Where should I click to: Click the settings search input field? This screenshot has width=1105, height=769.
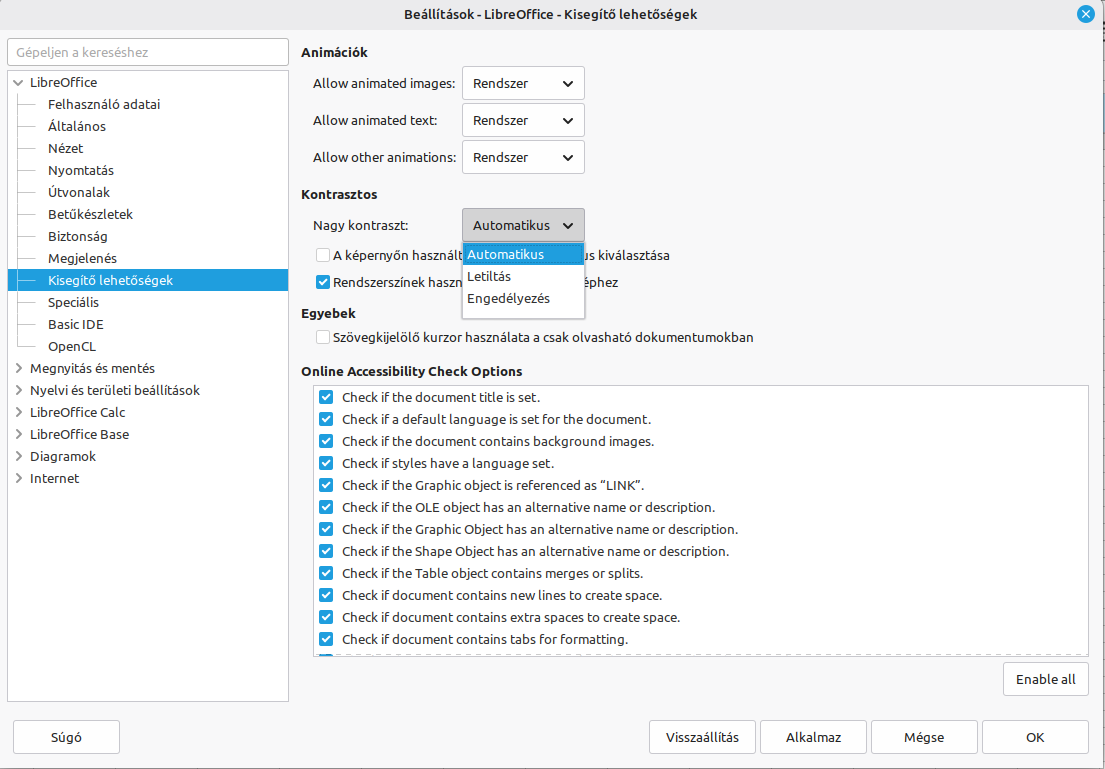(148, 52)
